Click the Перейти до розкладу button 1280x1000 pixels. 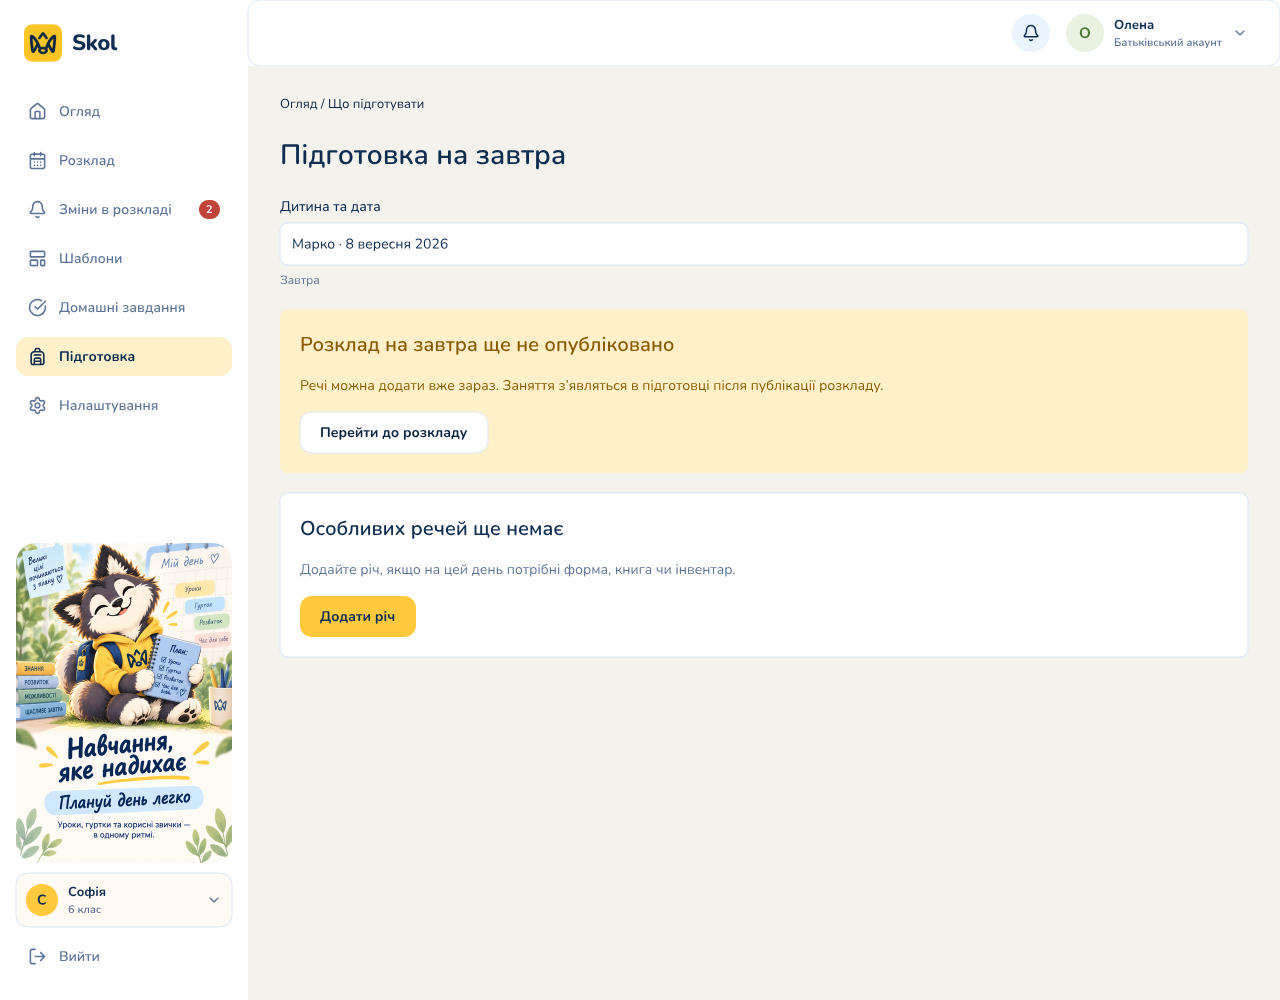[394, 432]
